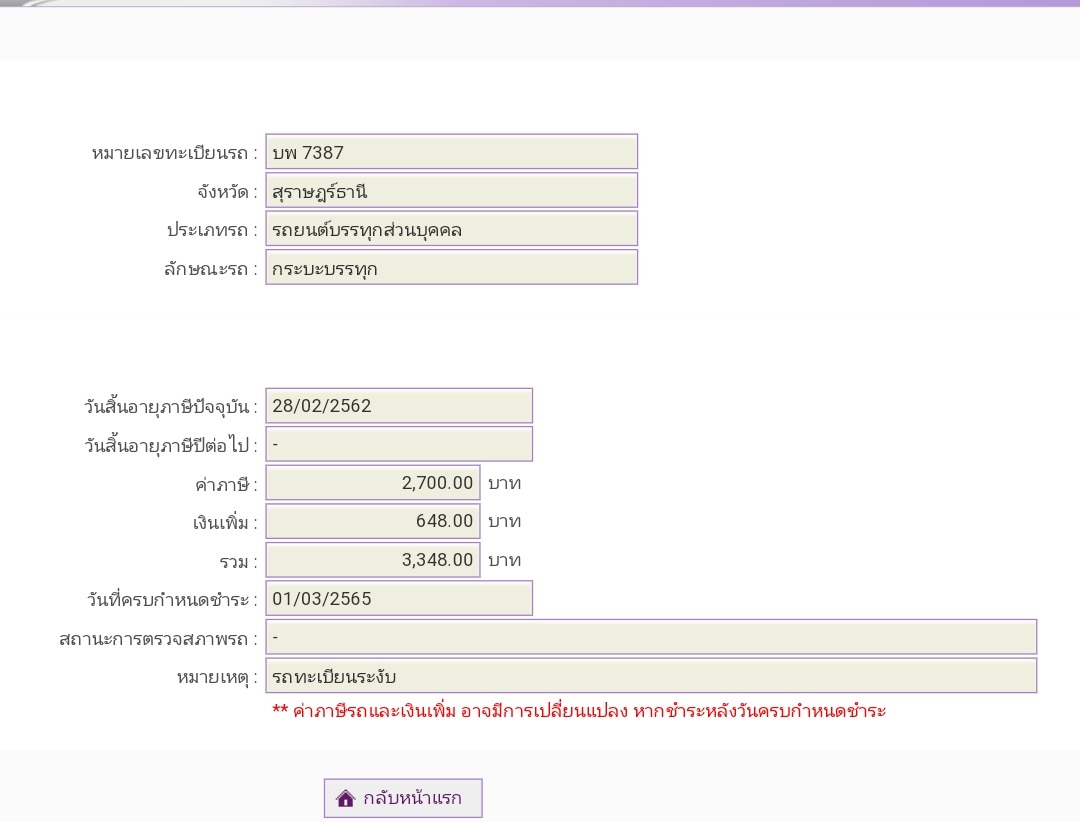The image size is (1080, 822).
Task: Click the ประเภทรถ field รถยนต์บรรทุกส่วนบุคคล
Action: (x=452, y=229)
